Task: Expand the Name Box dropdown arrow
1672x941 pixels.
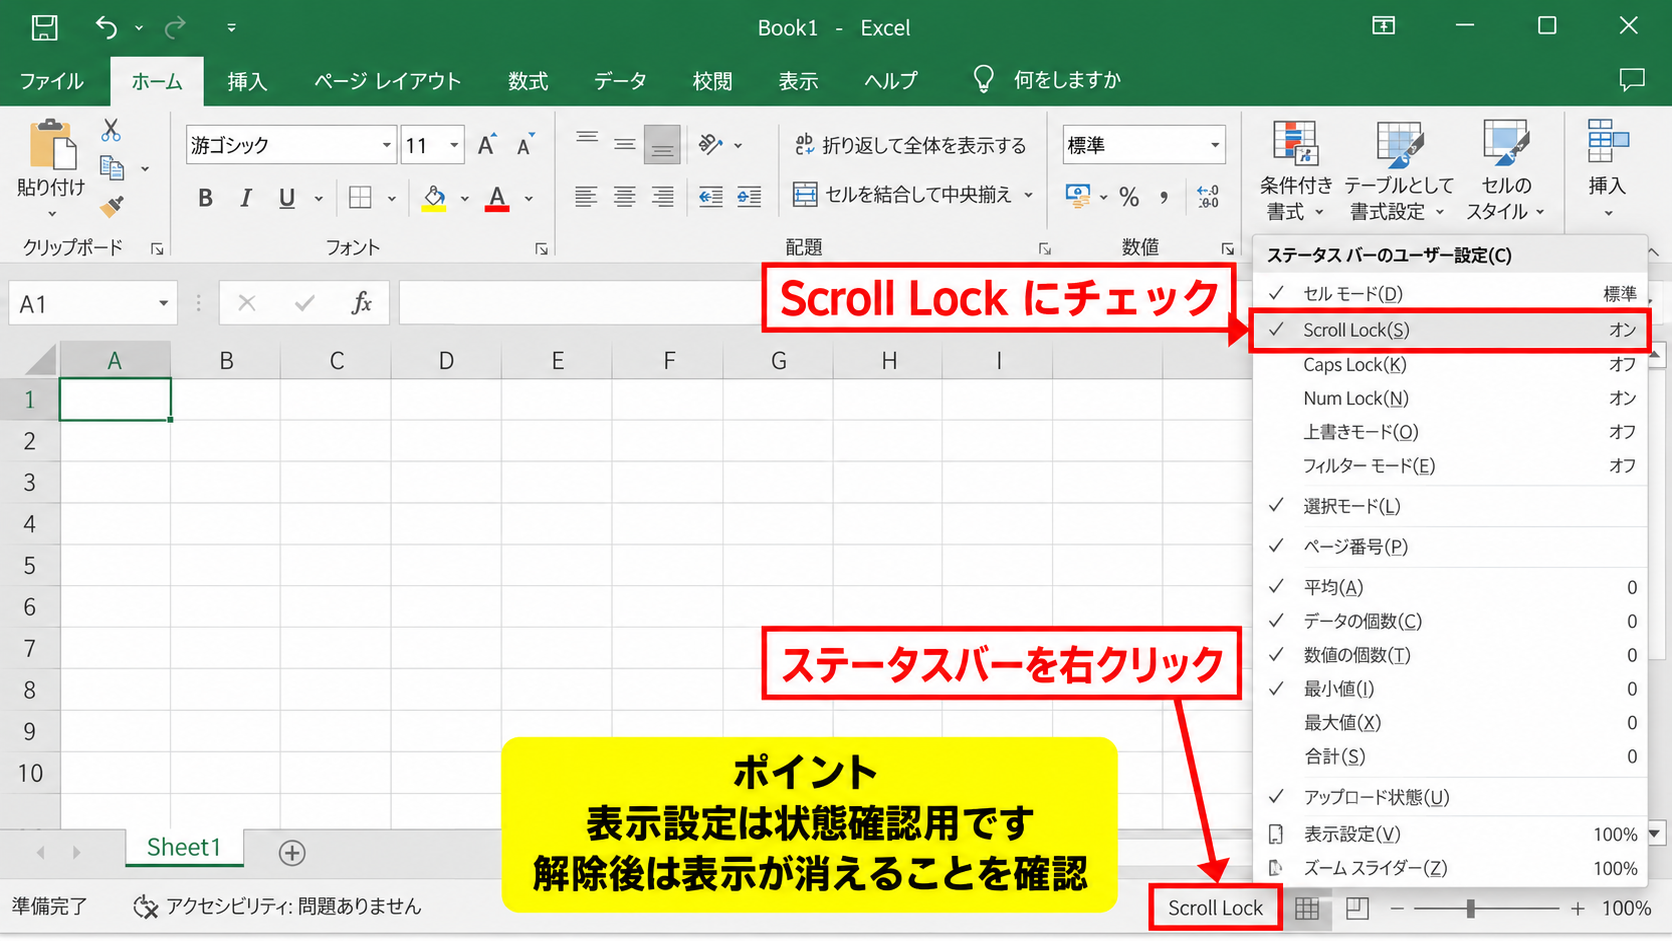Action: click(163, 303)
